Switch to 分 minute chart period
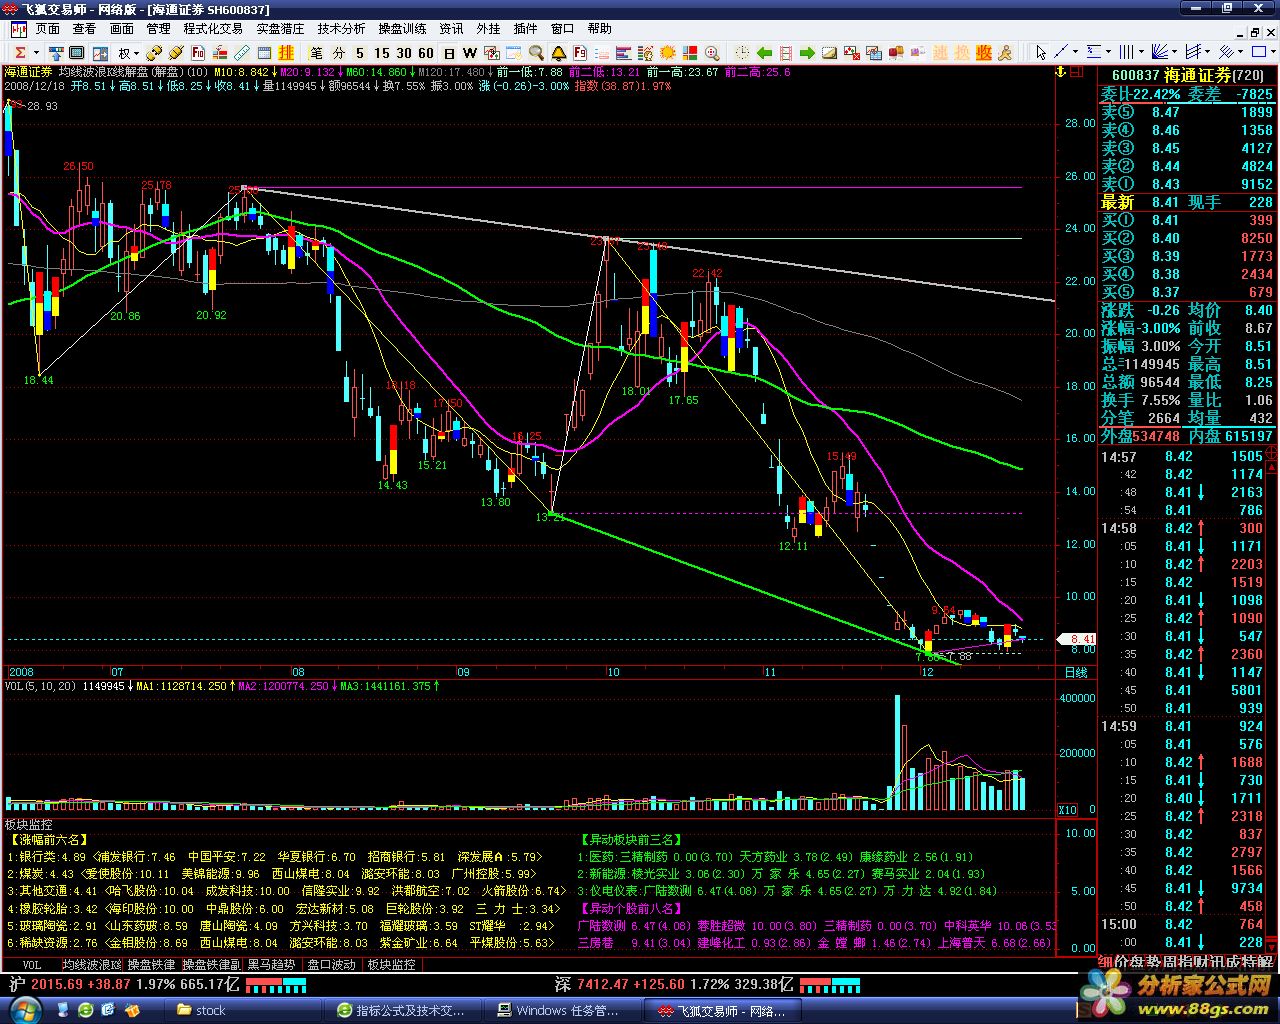This screenshot has width=1280, height=1024. (339, 53)
